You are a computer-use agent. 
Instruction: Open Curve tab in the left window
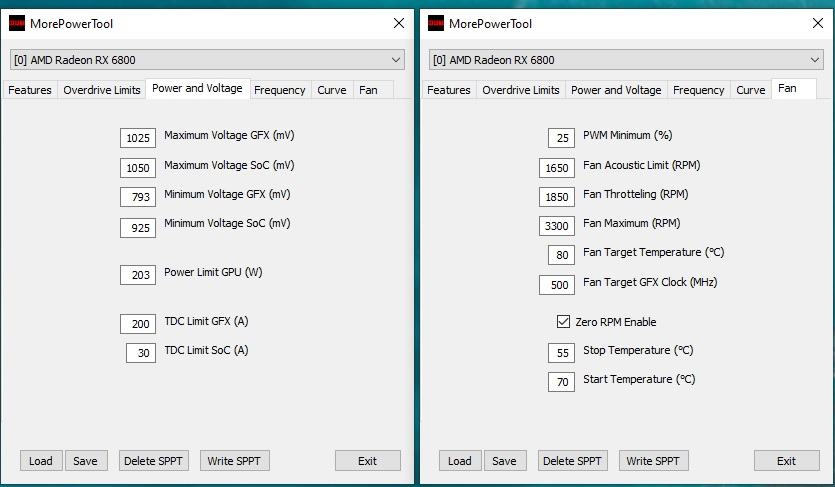[x=332, y=90]
